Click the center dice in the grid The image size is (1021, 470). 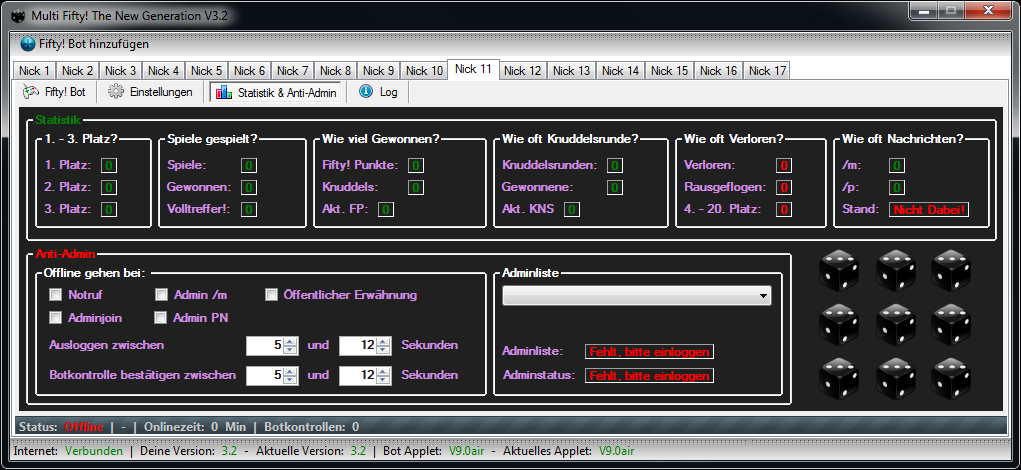(x=895, y=324)
